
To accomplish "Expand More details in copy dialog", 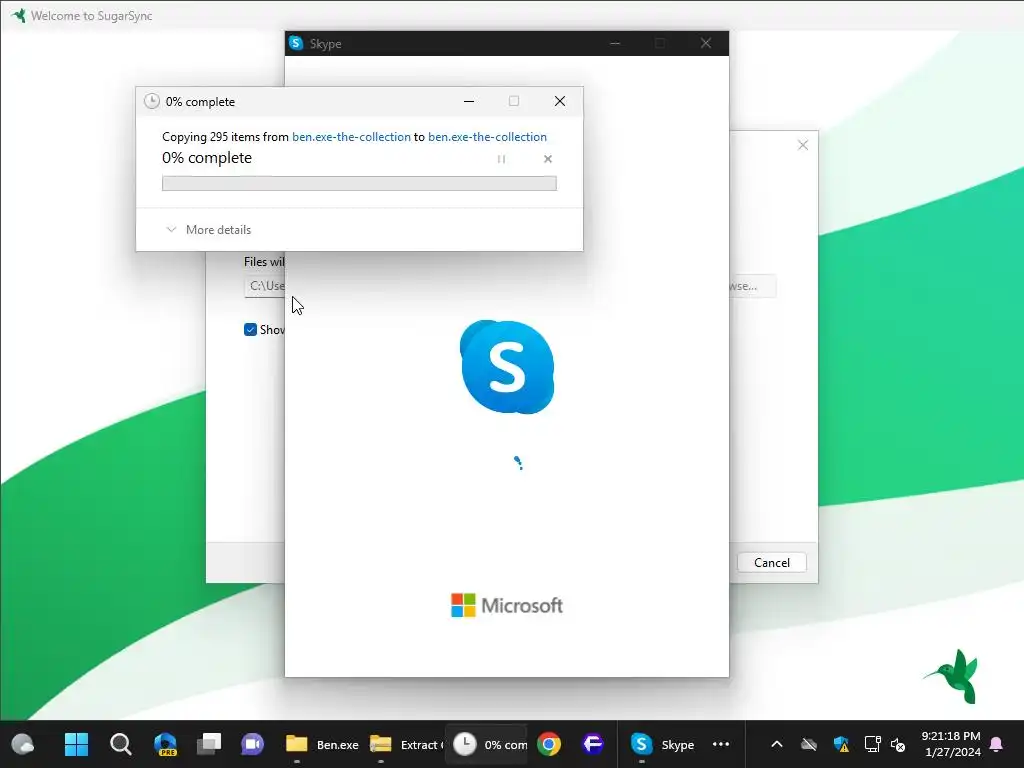I will pos(209,230).
